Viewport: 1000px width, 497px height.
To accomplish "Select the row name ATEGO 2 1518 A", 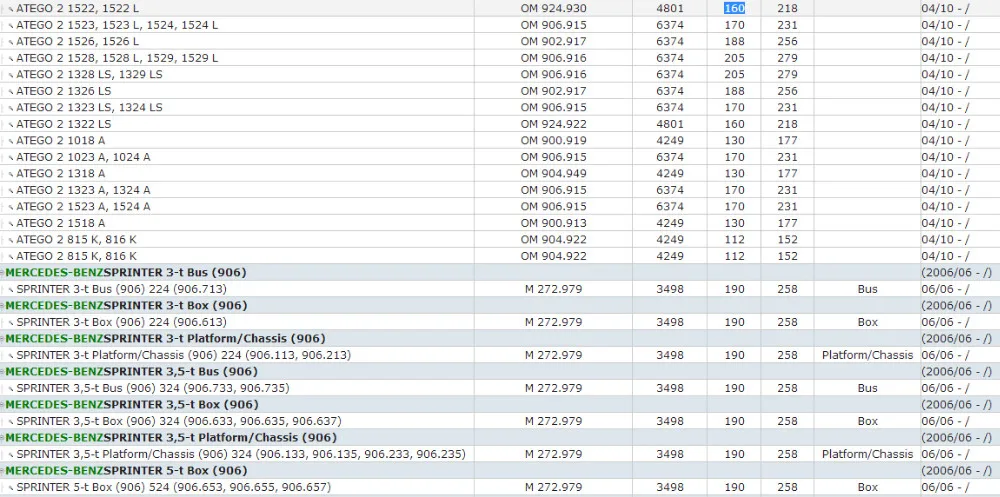I will tap(61, 223).
